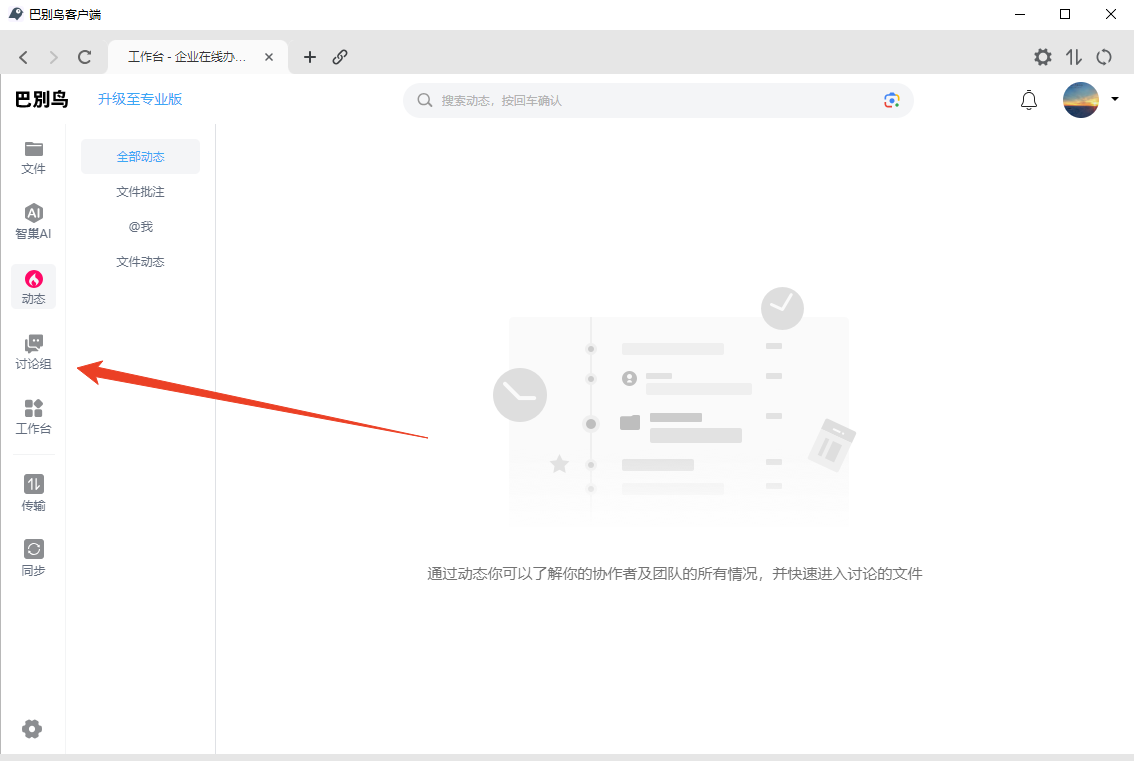Close the 工作台 tab
This screenshot has width=1134, height=761.
269,57
